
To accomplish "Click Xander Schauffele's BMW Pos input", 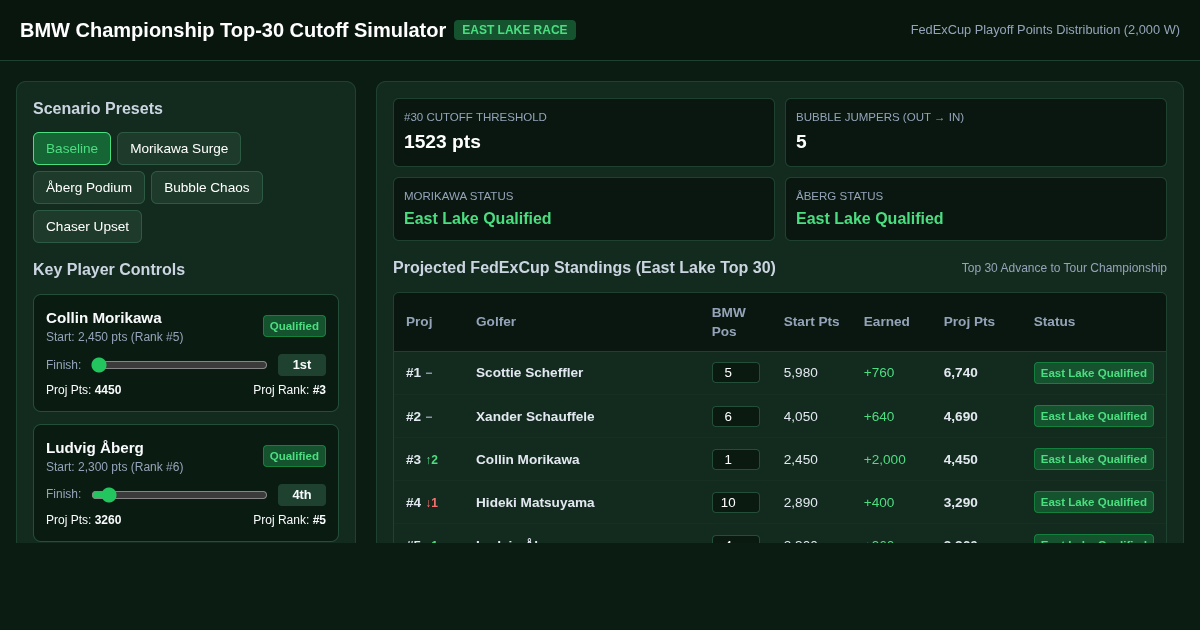I will pyautogui.click(x=735, y=416).
